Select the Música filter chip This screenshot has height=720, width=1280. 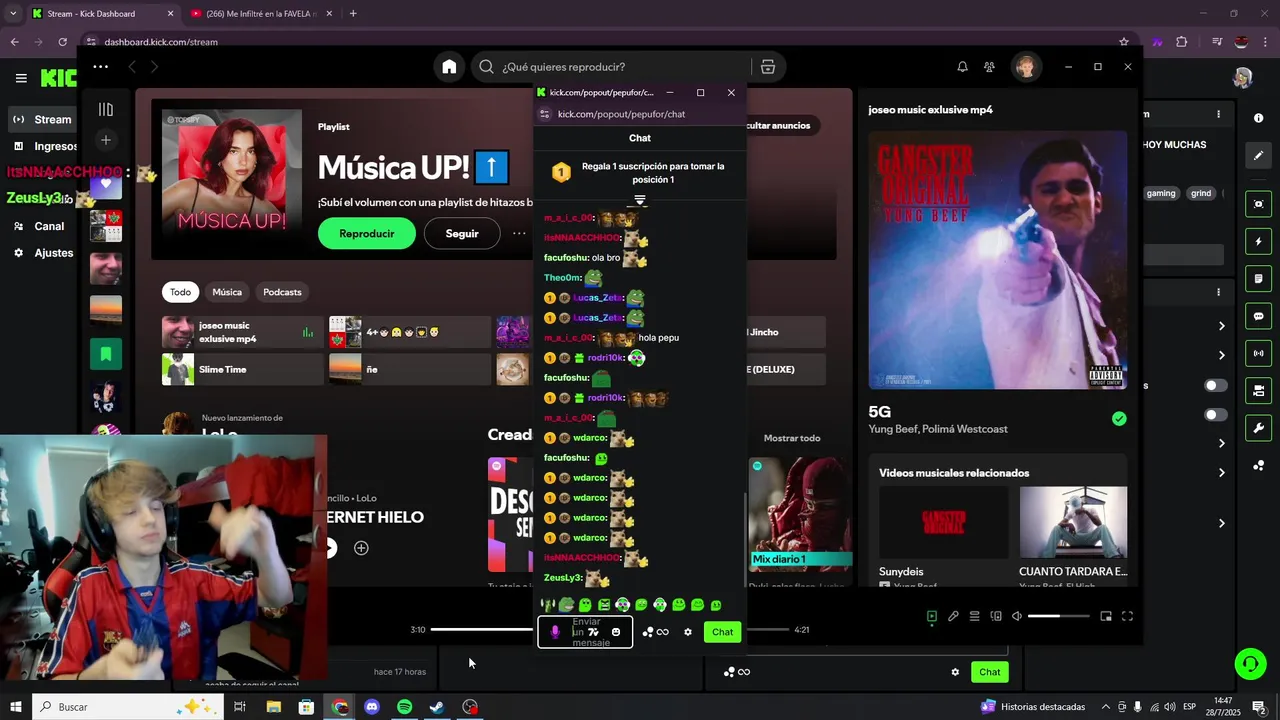[x=227, y=292]
